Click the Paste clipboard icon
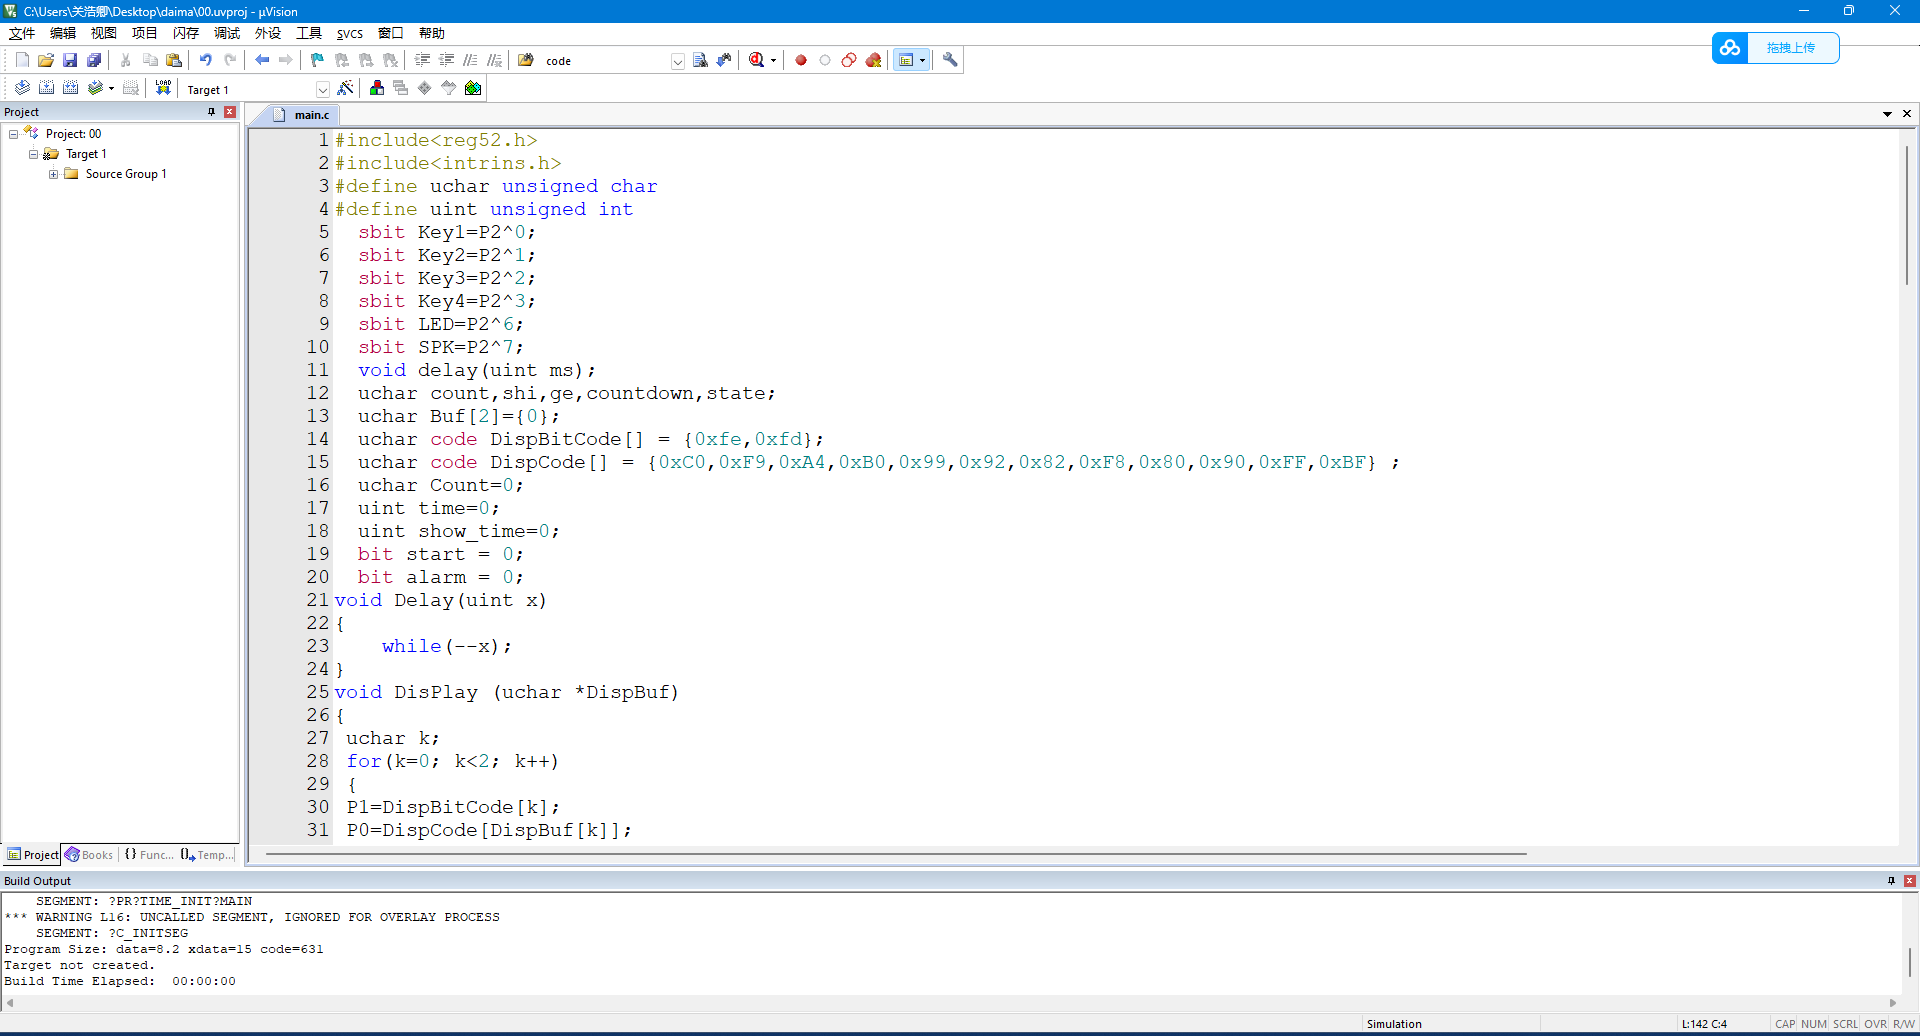Image resolution: width=1920 pixels, height=1036 pixels. [174, 60]
